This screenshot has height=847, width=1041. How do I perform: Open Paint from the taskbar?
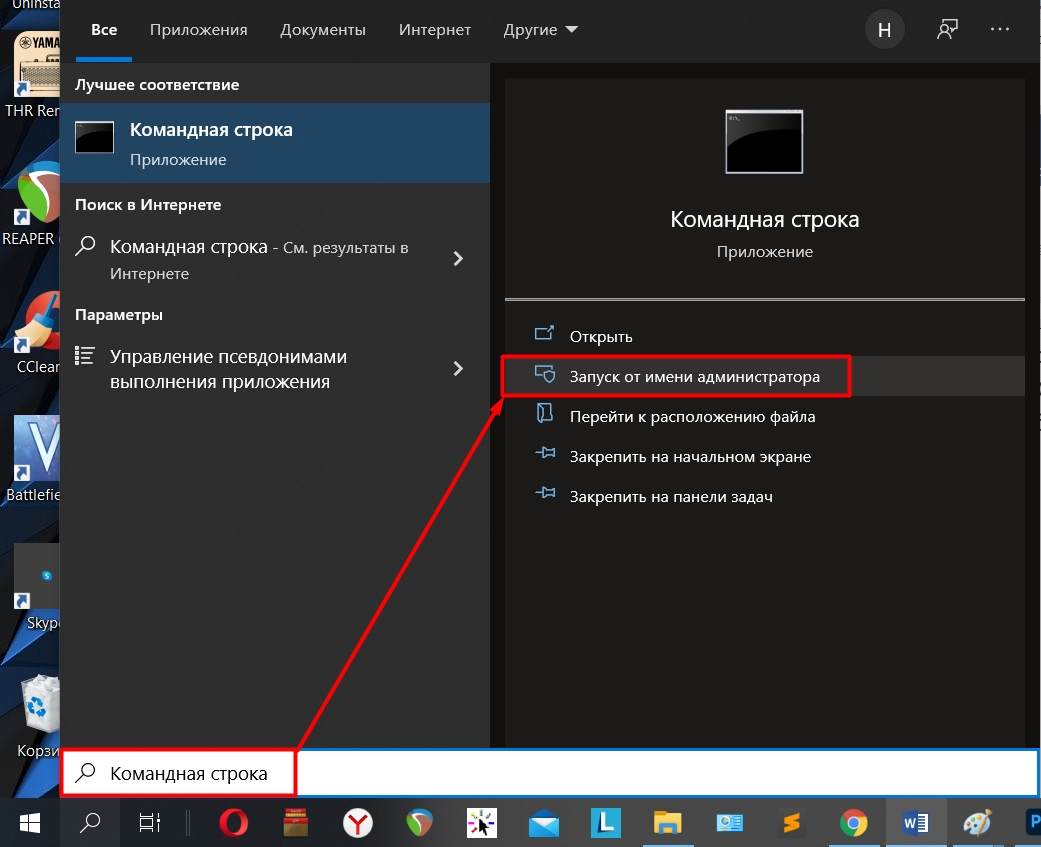(977, 823)
